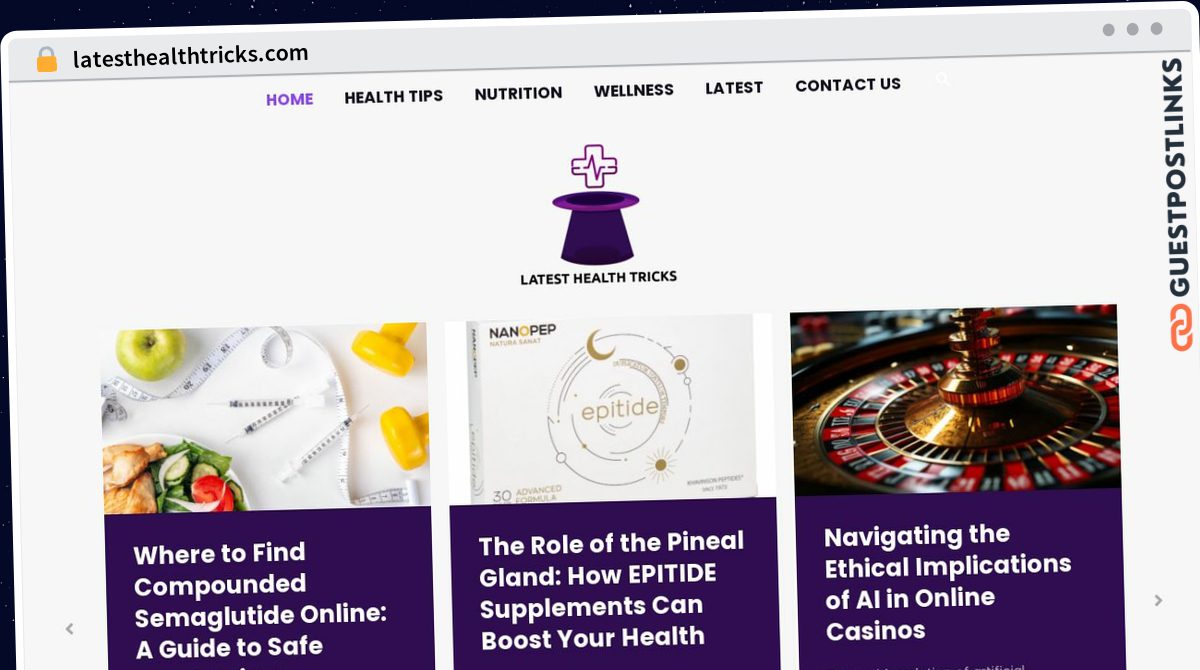The image size is (1200, 670).
Task: Click the salad and syringes thumbnail
Action: (266, 418)
